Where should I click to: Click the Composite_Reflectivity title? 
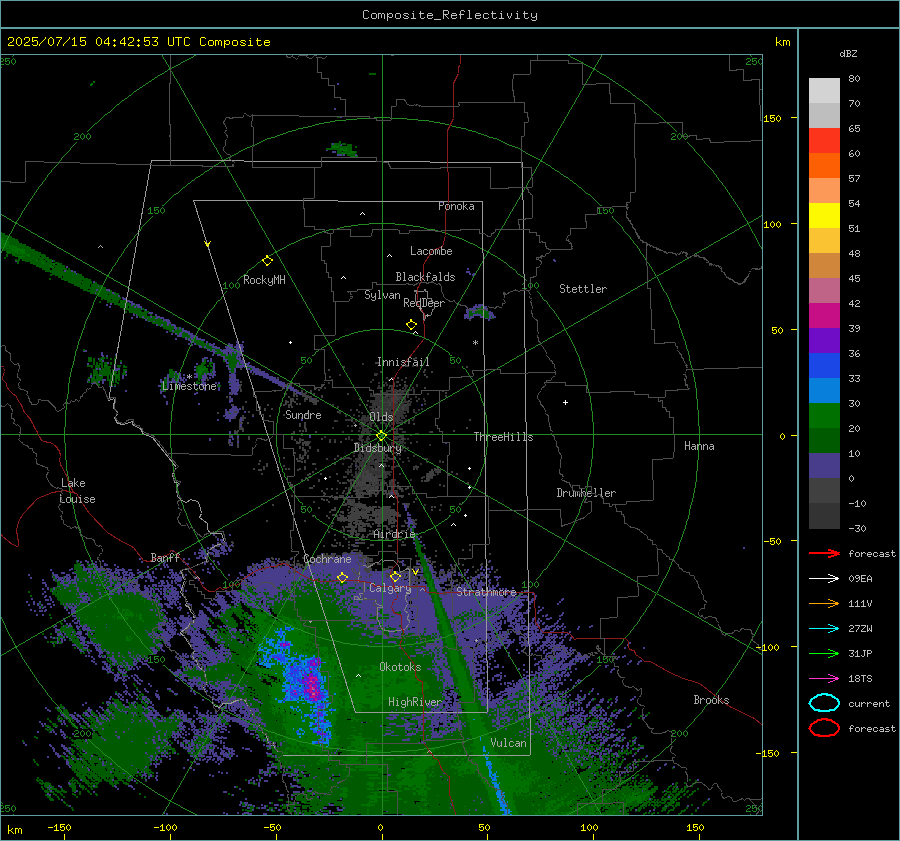449,15
